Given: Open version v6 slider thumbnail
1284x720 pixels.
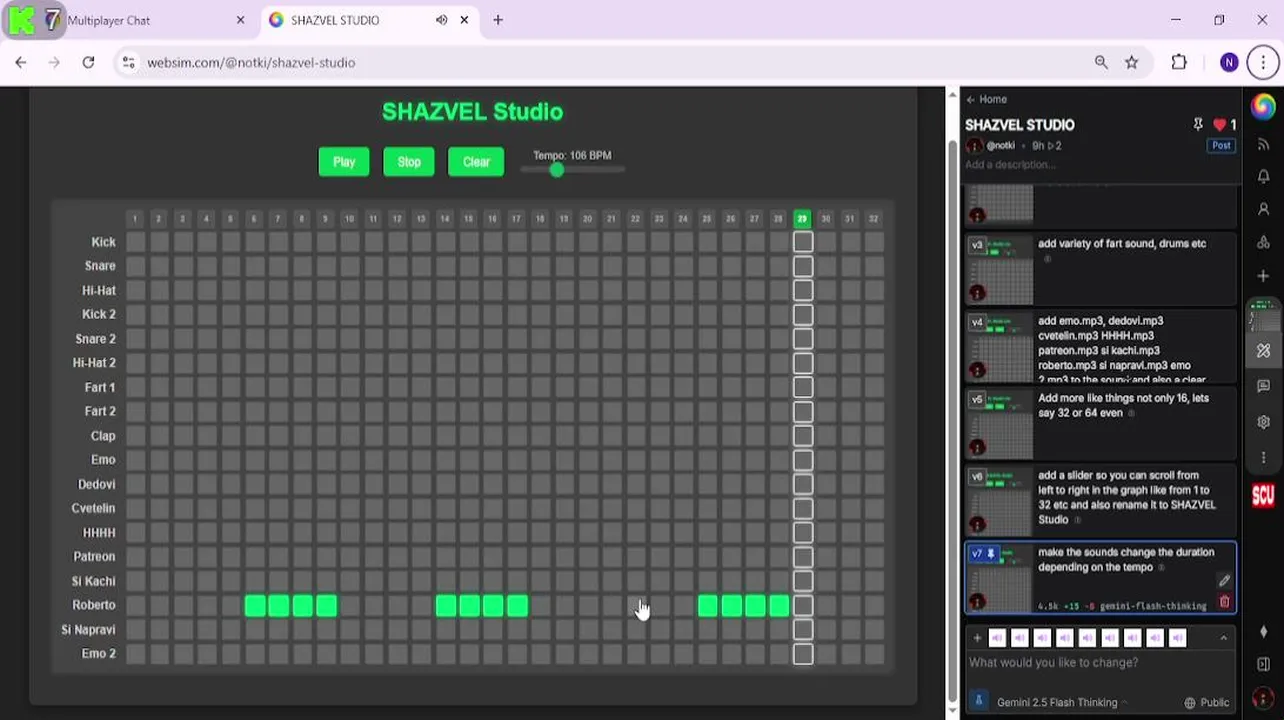Looking at the screenshot, I should (1001, 502).
